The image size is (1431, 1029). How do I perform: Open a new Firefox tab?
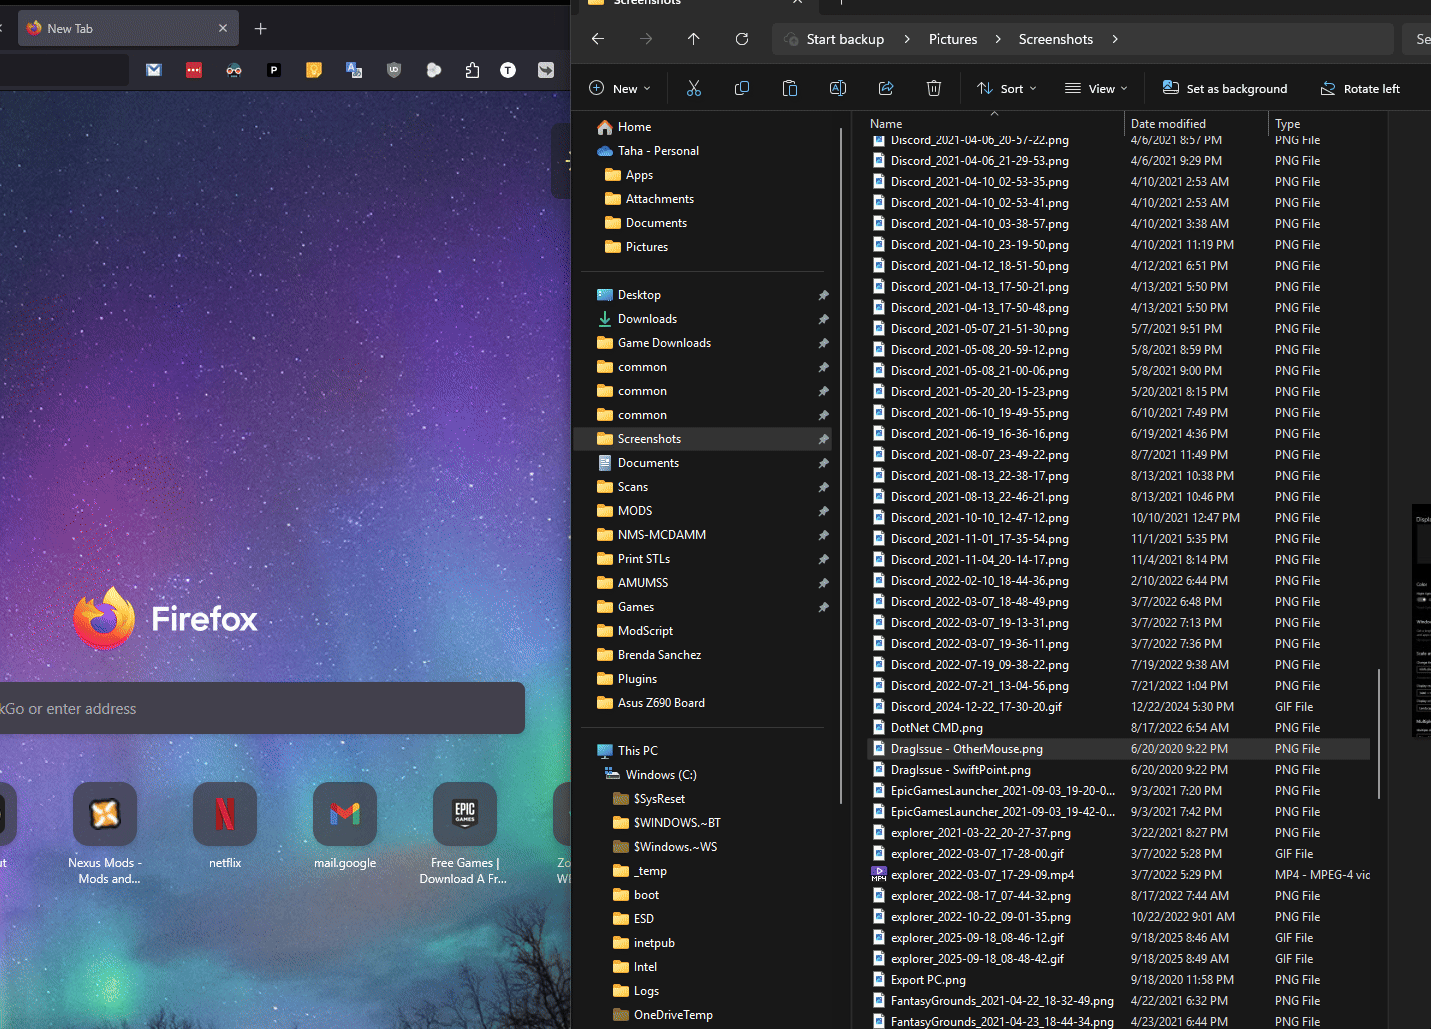[261, 29]
